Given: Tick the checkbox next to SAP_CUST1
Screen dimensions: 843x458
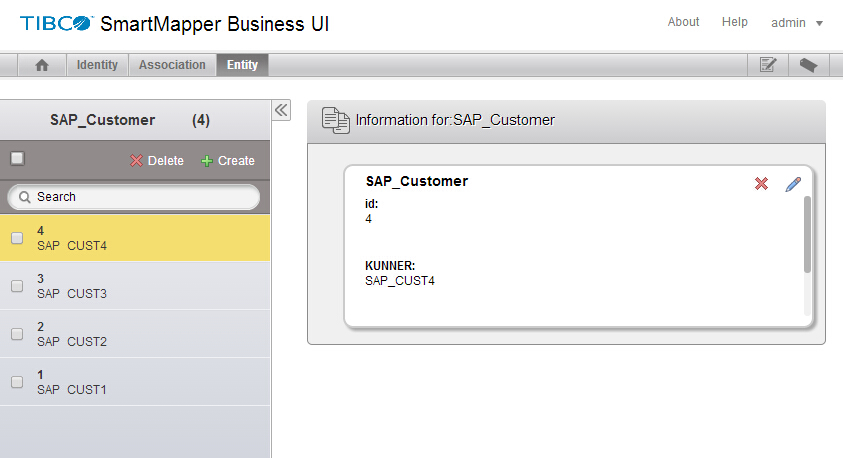Looking at the screenshot, I should [17, 382].
